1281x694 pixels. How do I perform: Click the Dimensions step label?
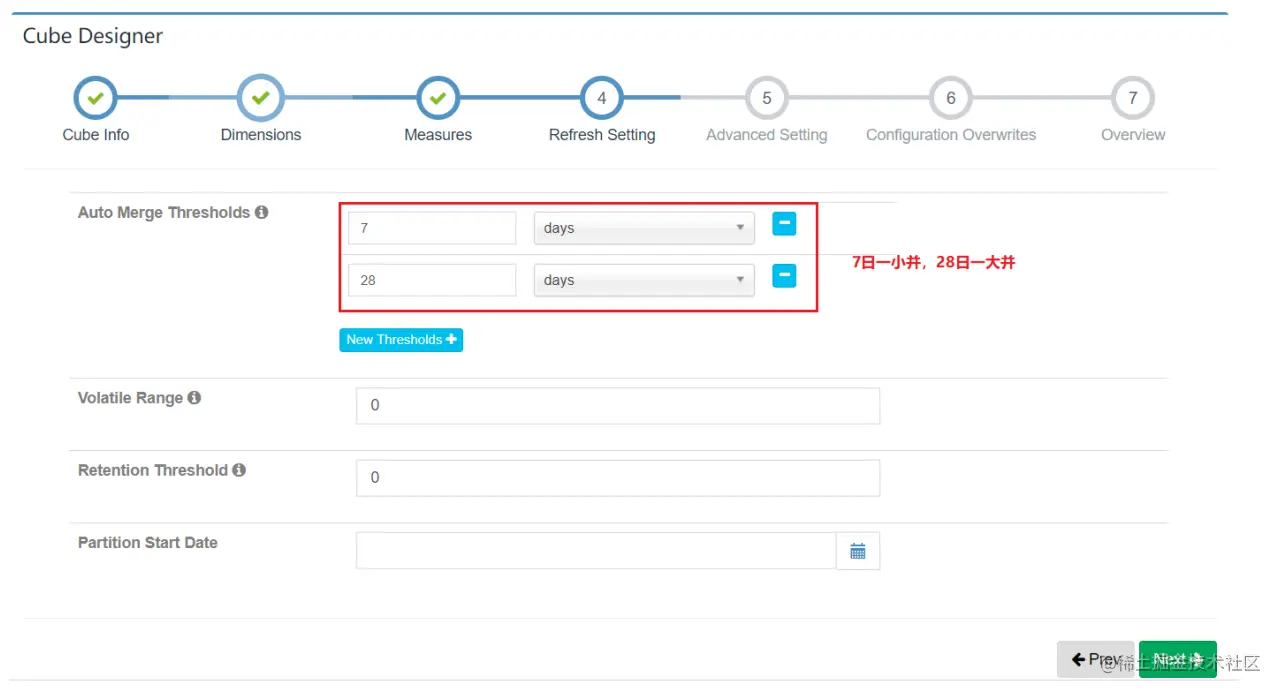(x=261, y=135)
